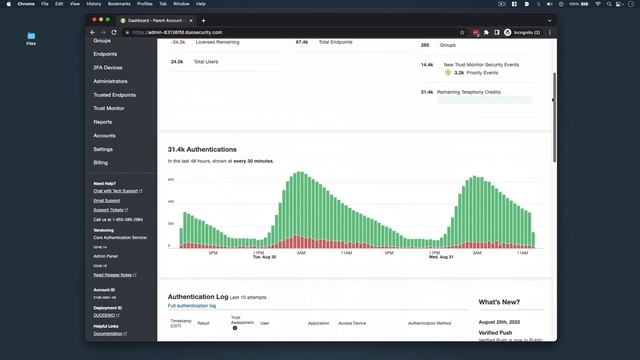The width and height of the screenshot is (640, 360).
Task: Open Groups in the sidebar
Action: (102, 40)
